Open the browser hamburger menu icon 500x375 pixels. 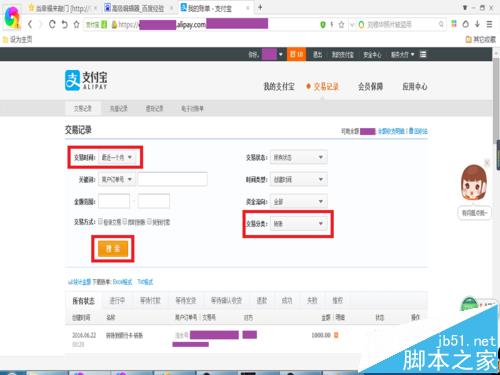click(489, 24)
